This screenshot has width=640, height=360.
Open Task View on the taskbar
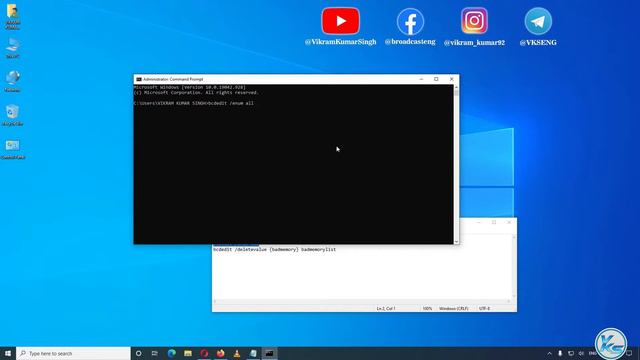[x=155, y=353]
